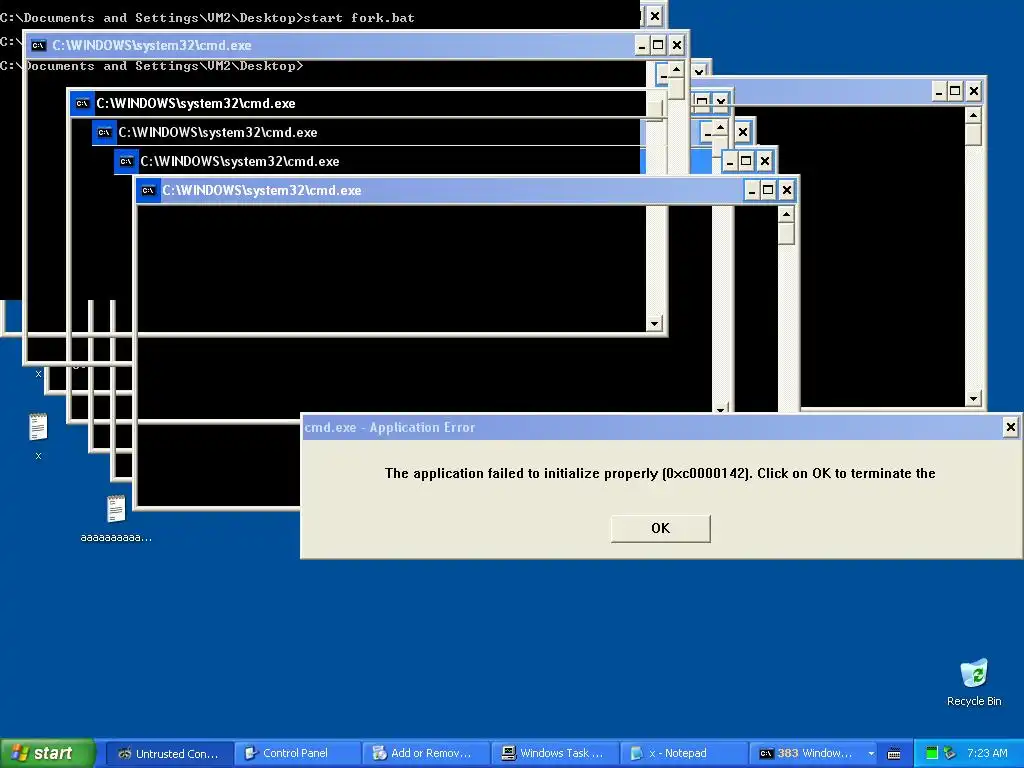Click the cmd icon of the frontmost console window
1024x768 pixels.
click(x=148, y=191)
